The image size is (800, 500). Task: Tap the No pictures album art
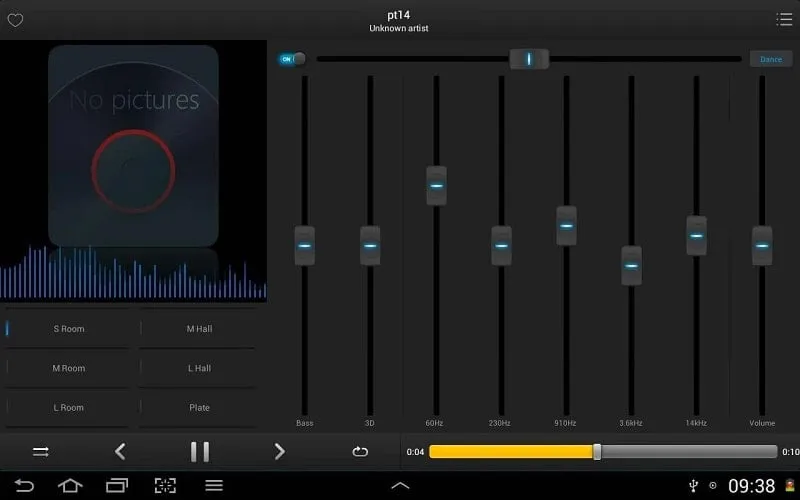pos(133,145)
